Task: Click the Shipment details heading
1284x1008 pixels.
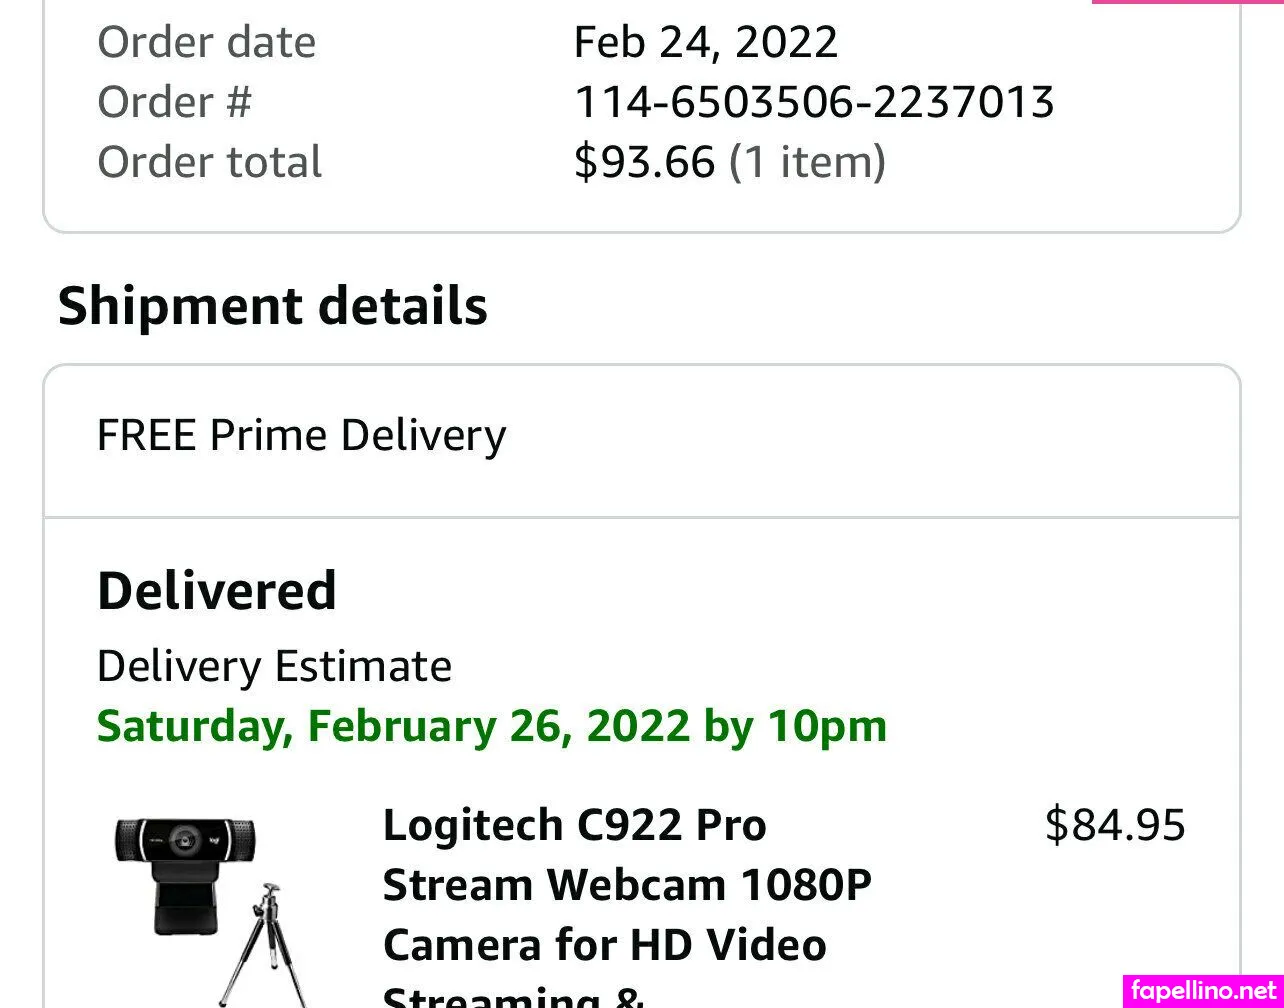Action: 273,306
